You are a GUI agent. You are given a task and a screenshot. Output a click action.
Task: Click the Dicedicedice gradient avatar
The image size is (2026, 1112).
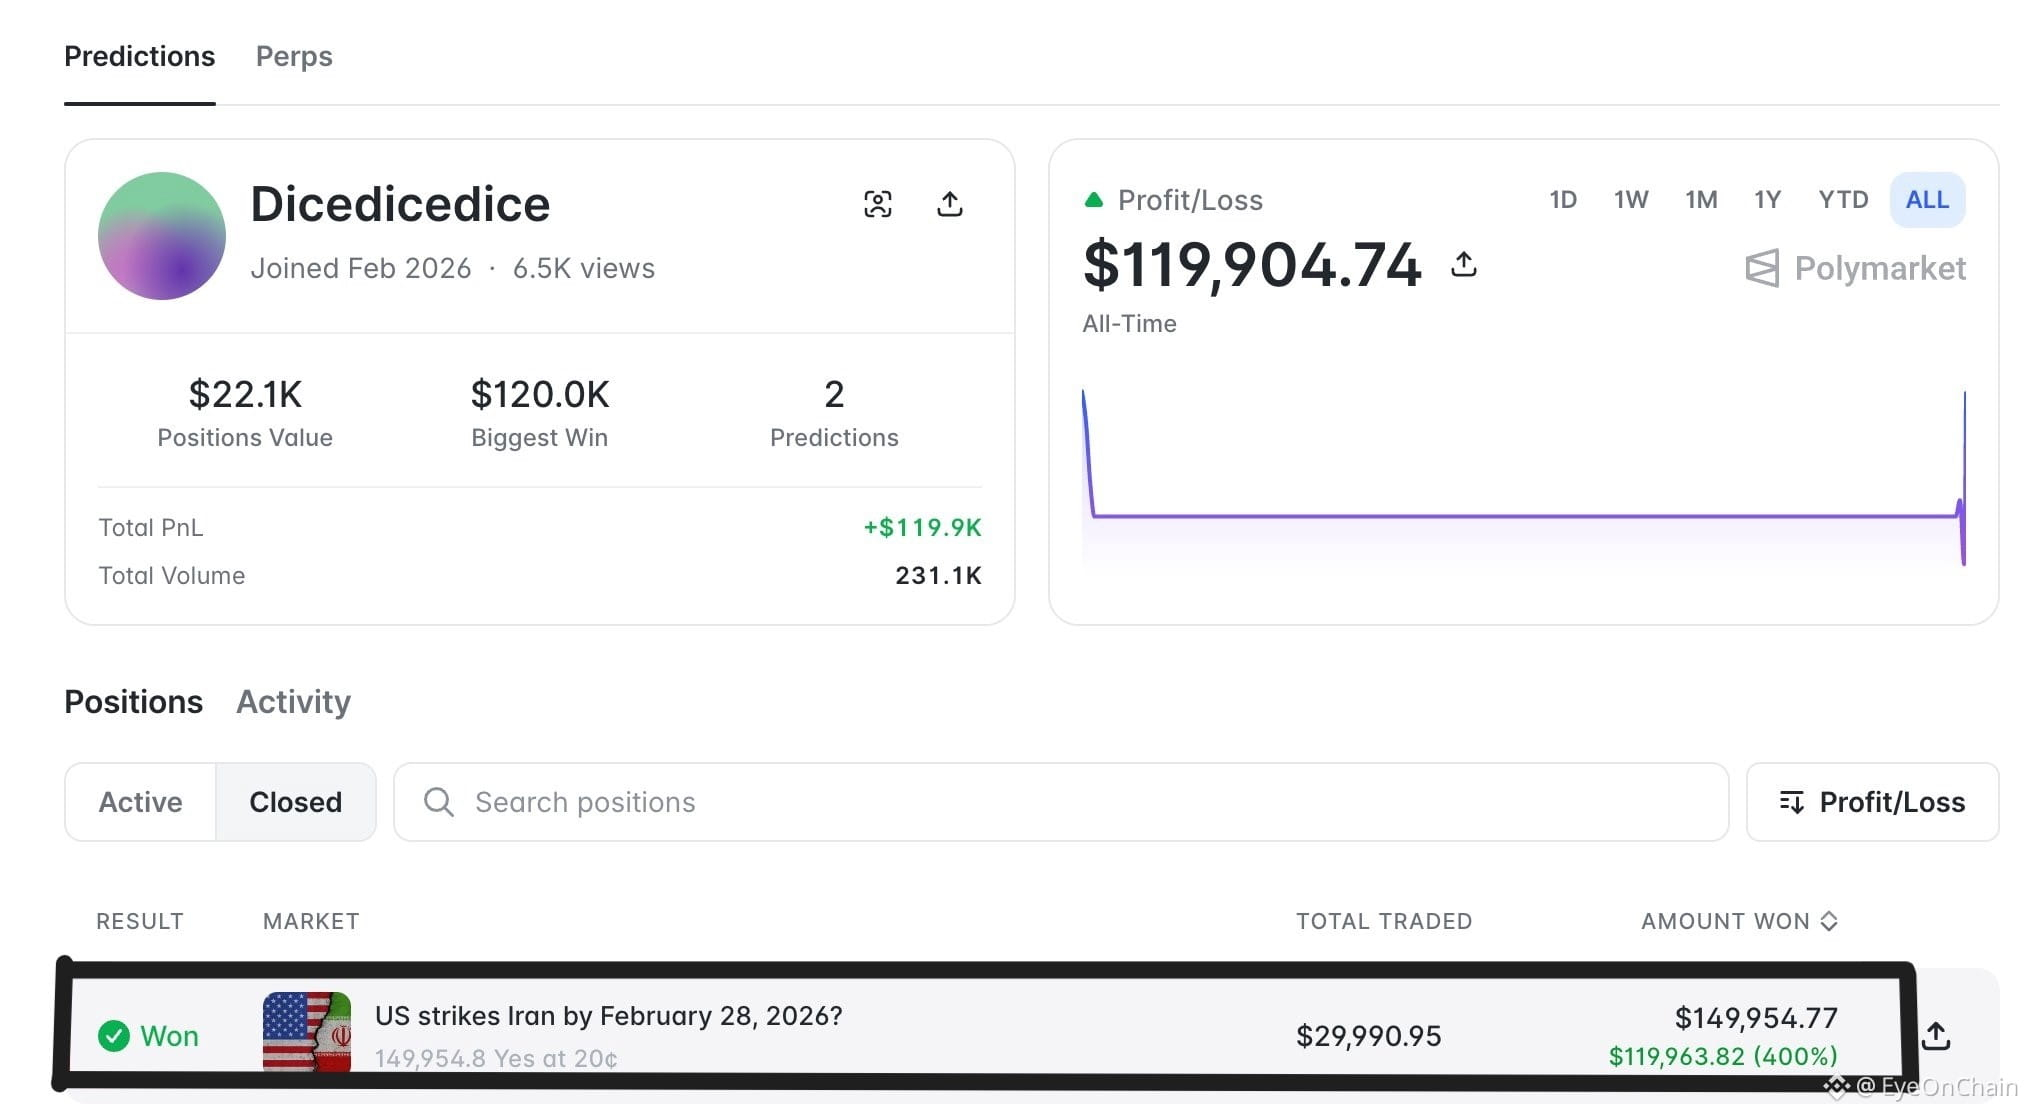tap(162, 236)
